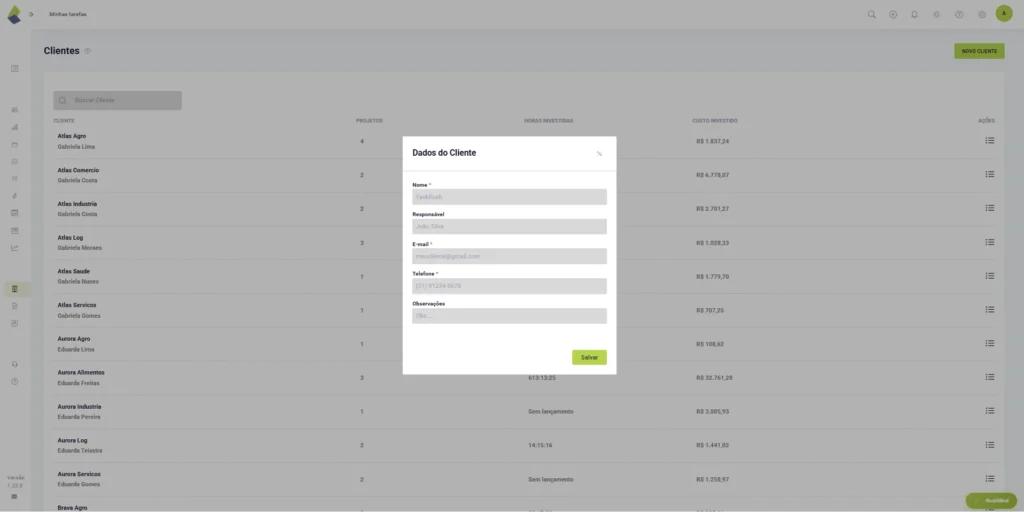The image size is (1024, 512).
Task: Open the folder icon in sidebar
Action: tap(14, 144)
